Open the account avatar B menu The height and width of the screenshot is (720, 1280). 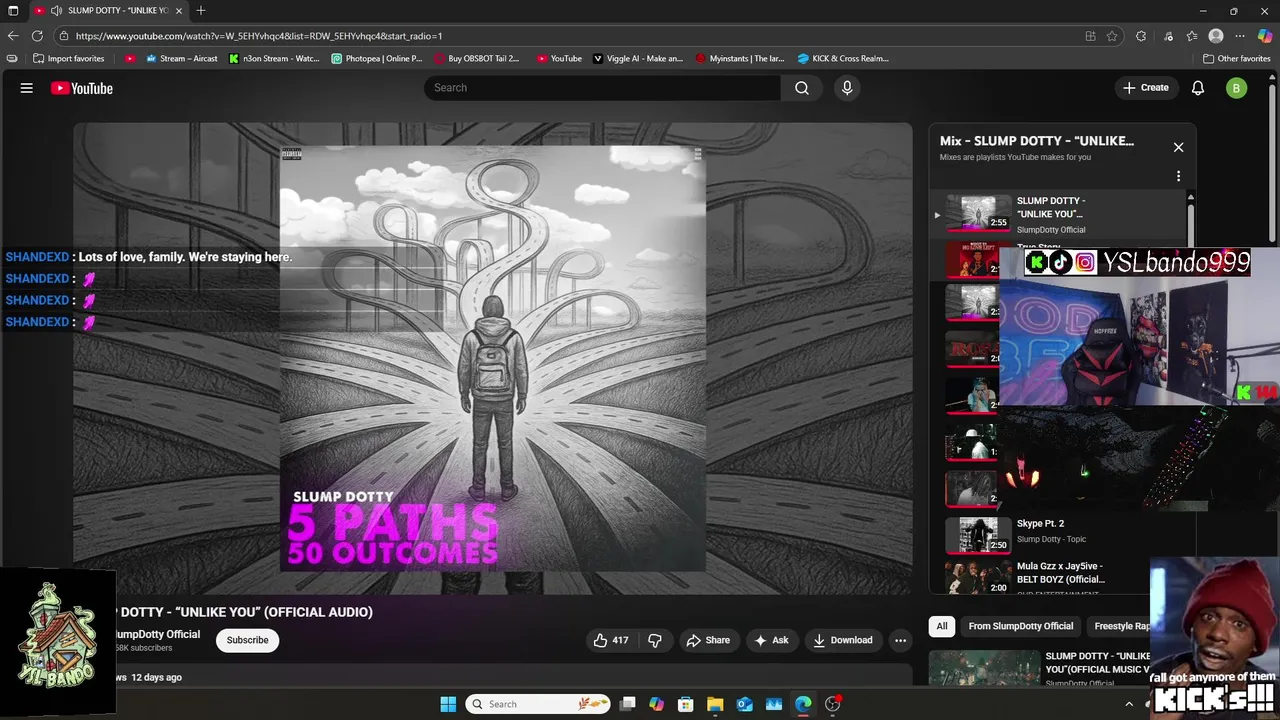1236,88
